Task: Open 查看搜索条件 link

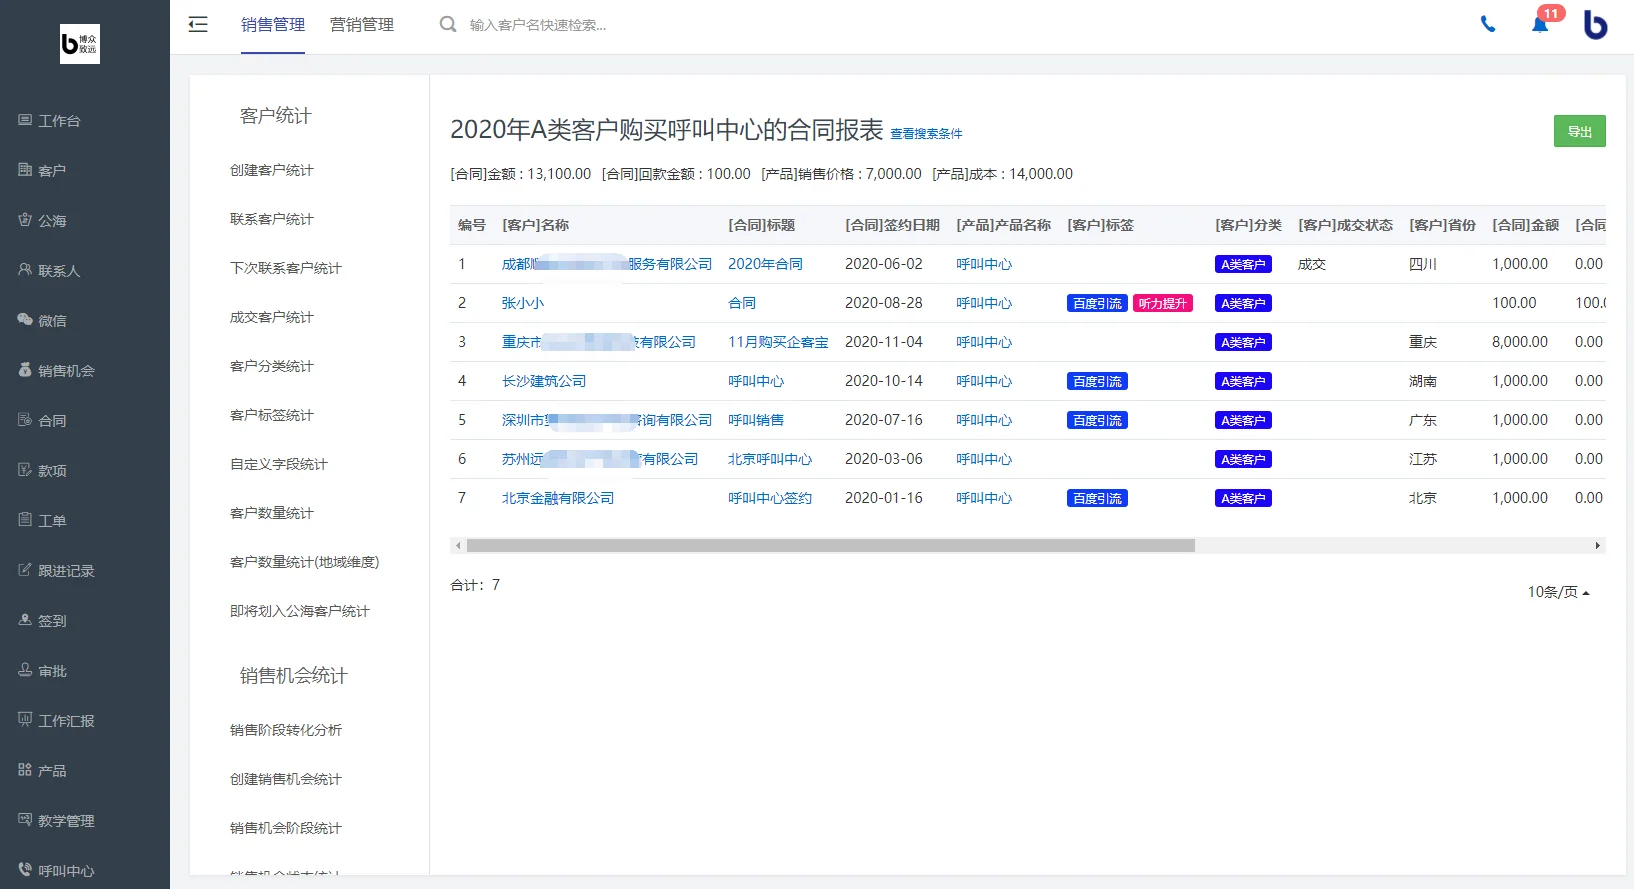Action: coord(926,134)
